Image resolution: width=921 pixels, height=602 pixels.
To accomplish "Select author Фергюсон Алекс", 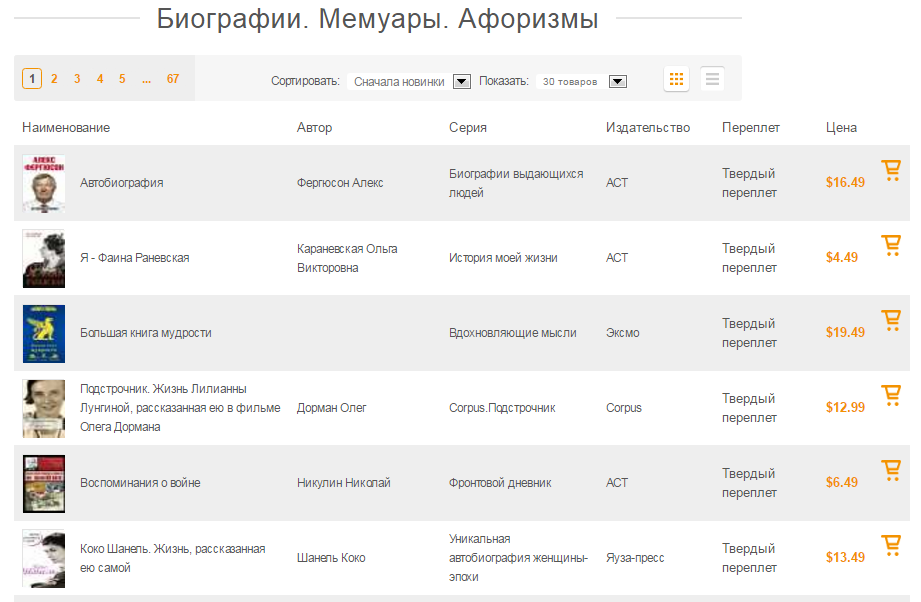I will click(340, 183).
